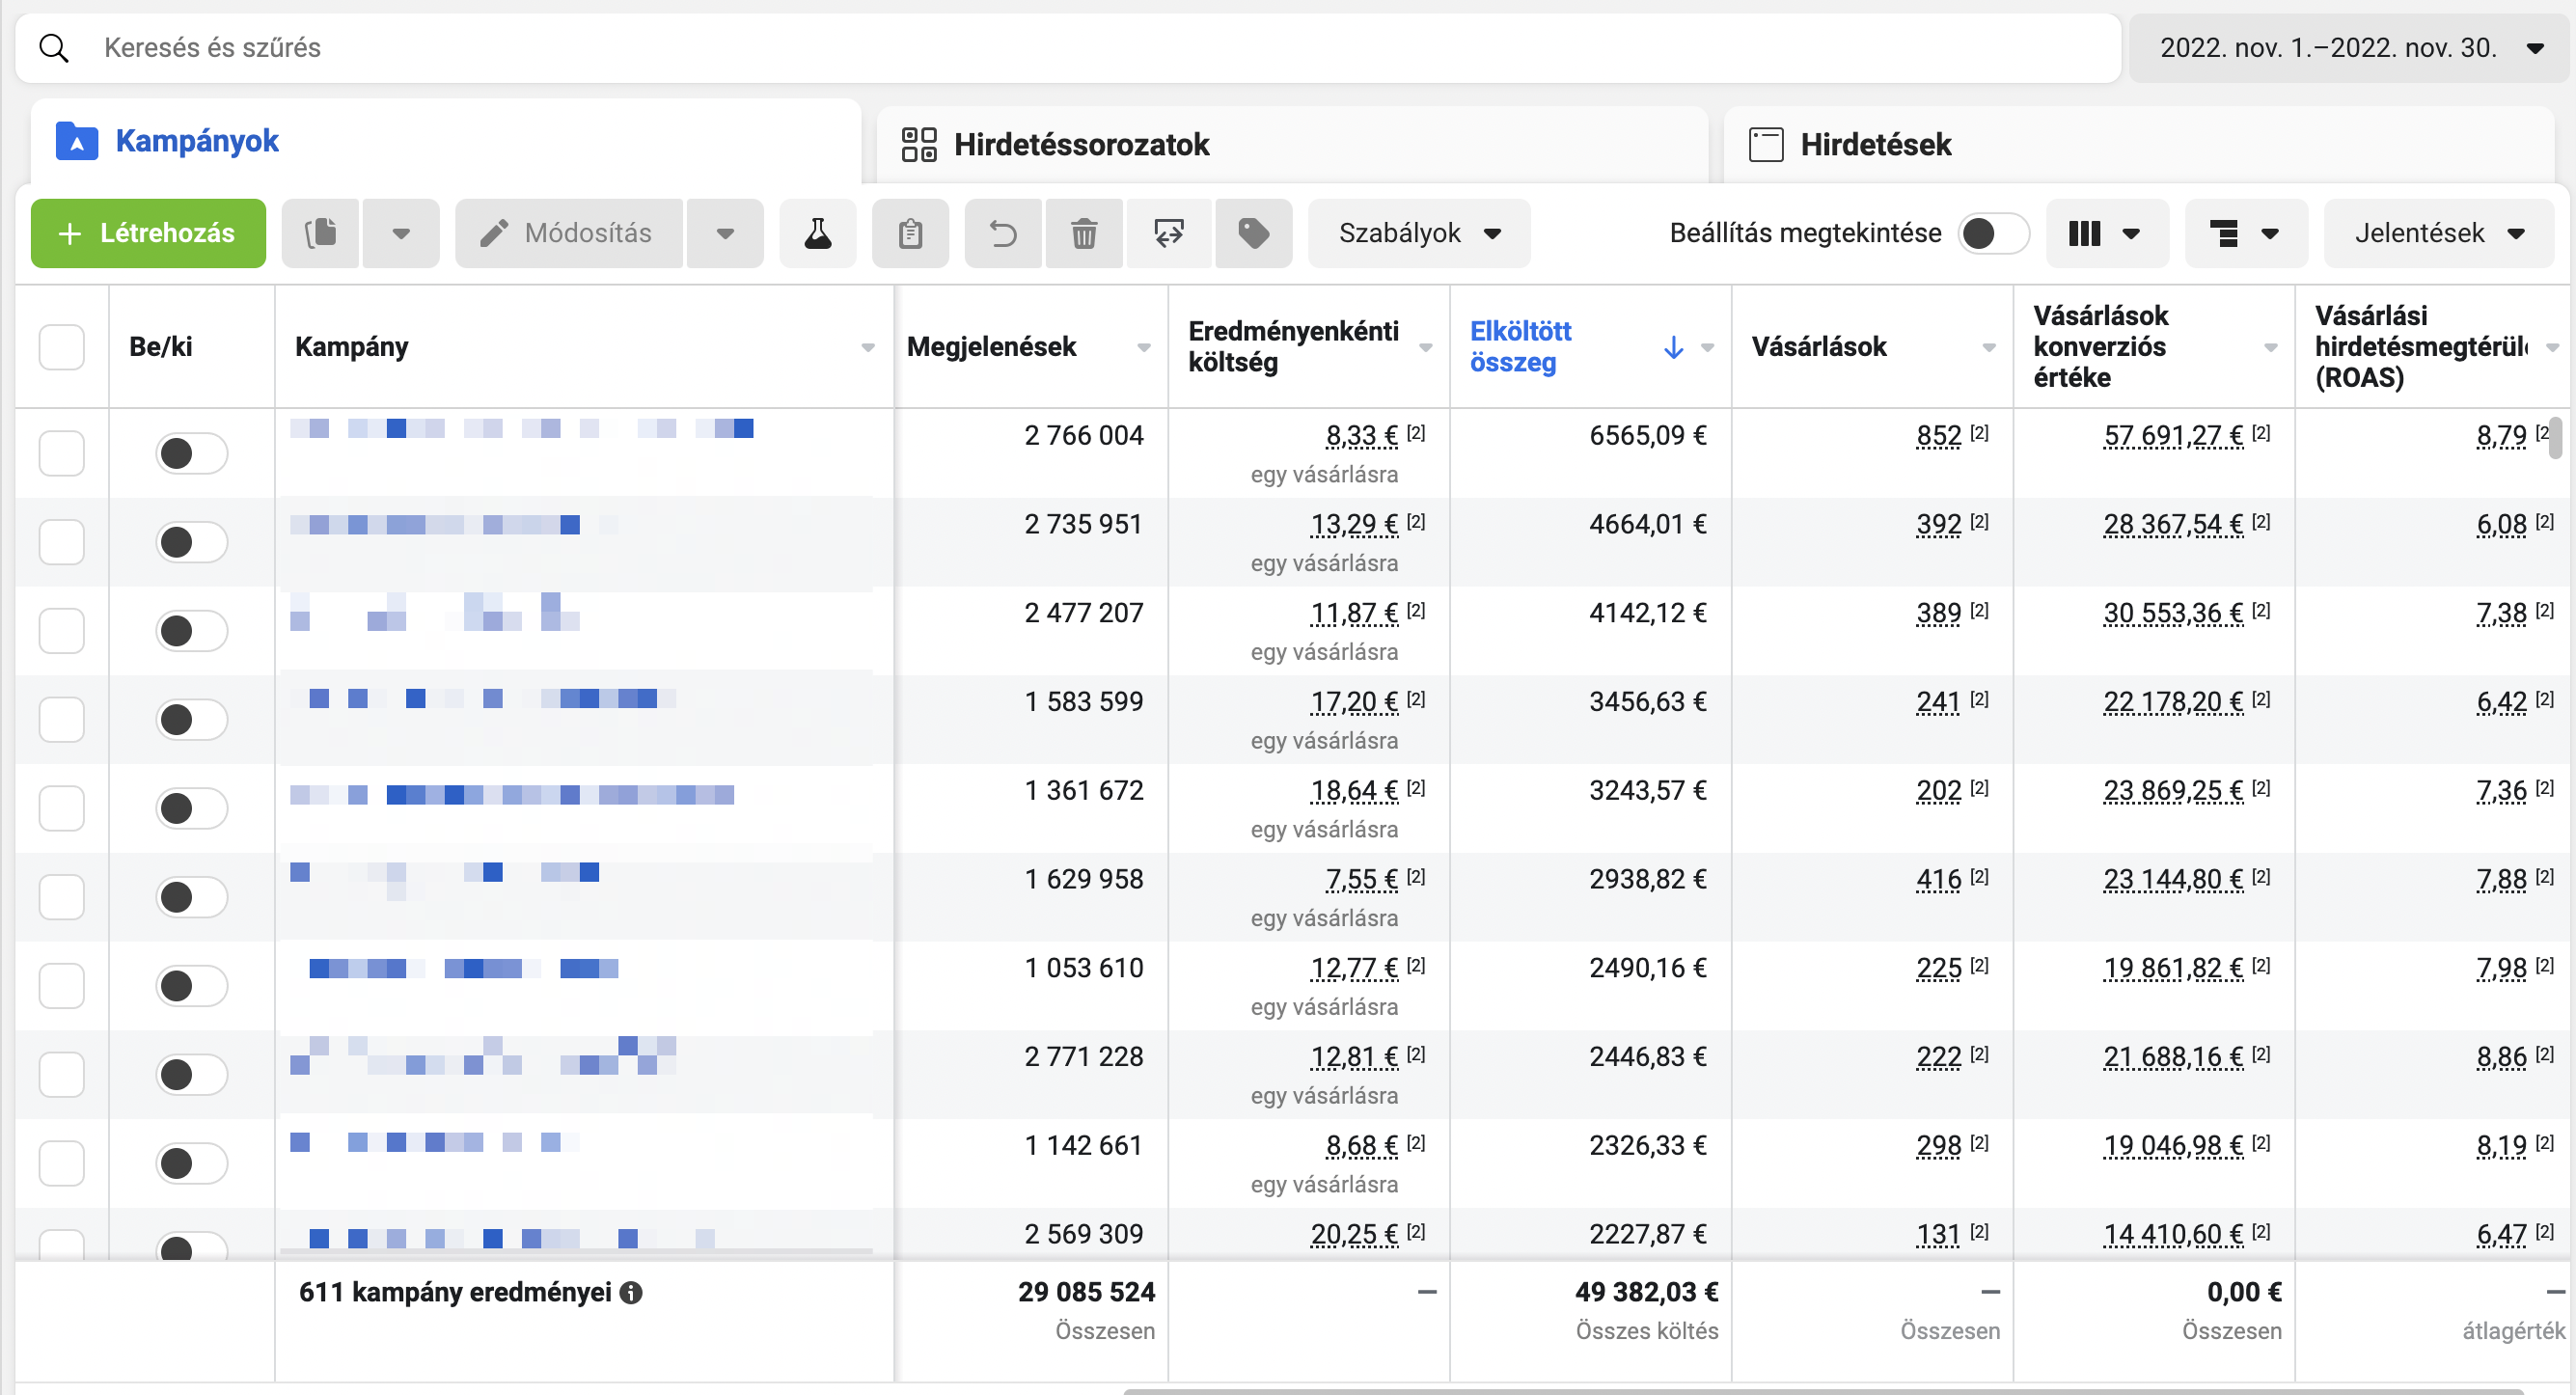Screen dimensions: 2576x1395
Task: Click the duplicate campaign icon
Action: 320,233
